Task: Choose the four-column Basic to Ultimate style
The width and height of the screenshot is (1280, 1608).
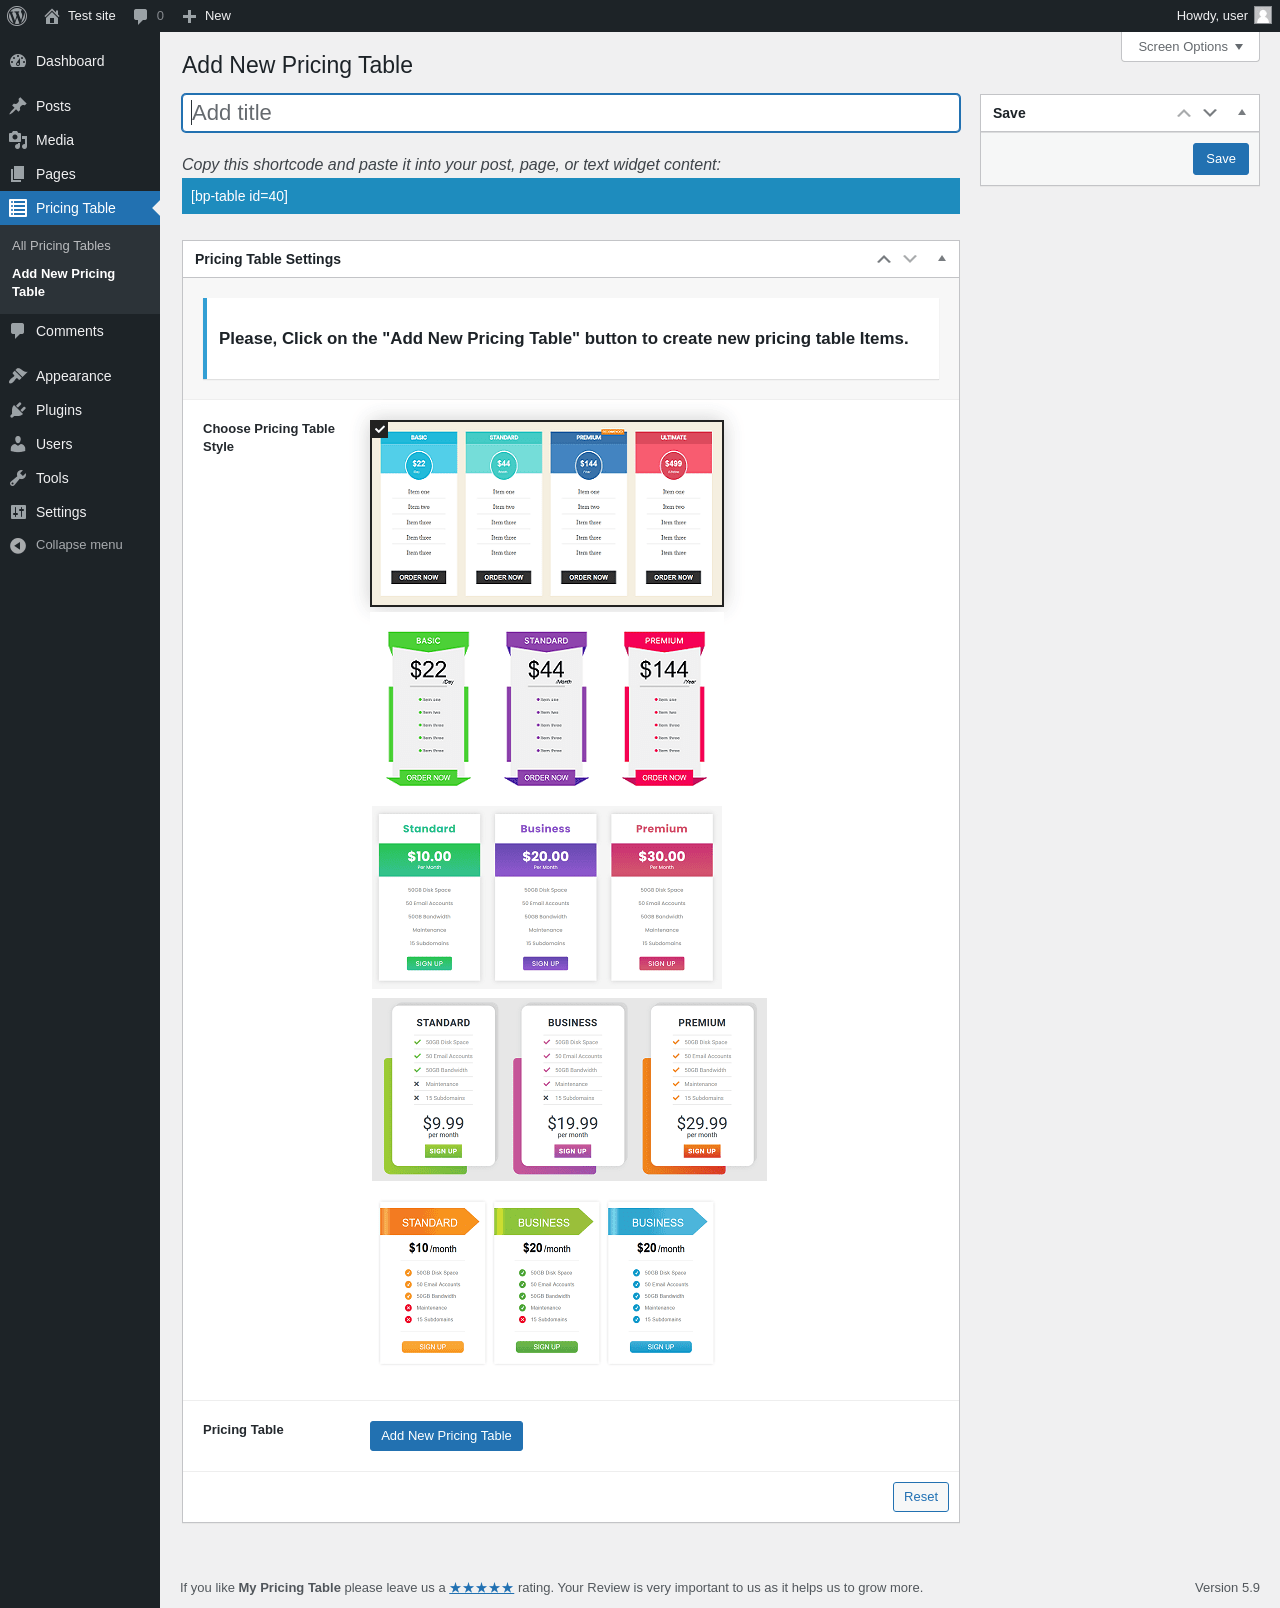Action: point(547,513)
